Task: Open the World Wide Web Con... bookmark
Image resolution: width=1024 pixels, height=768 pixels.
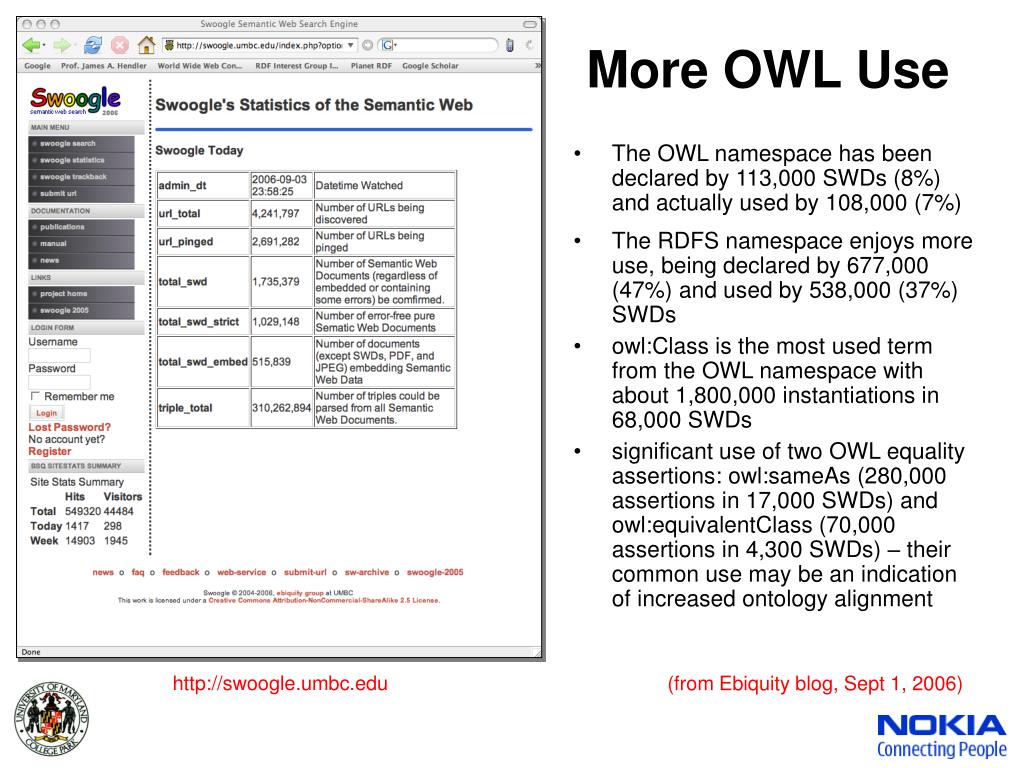Action: click(x=200, y=65)
